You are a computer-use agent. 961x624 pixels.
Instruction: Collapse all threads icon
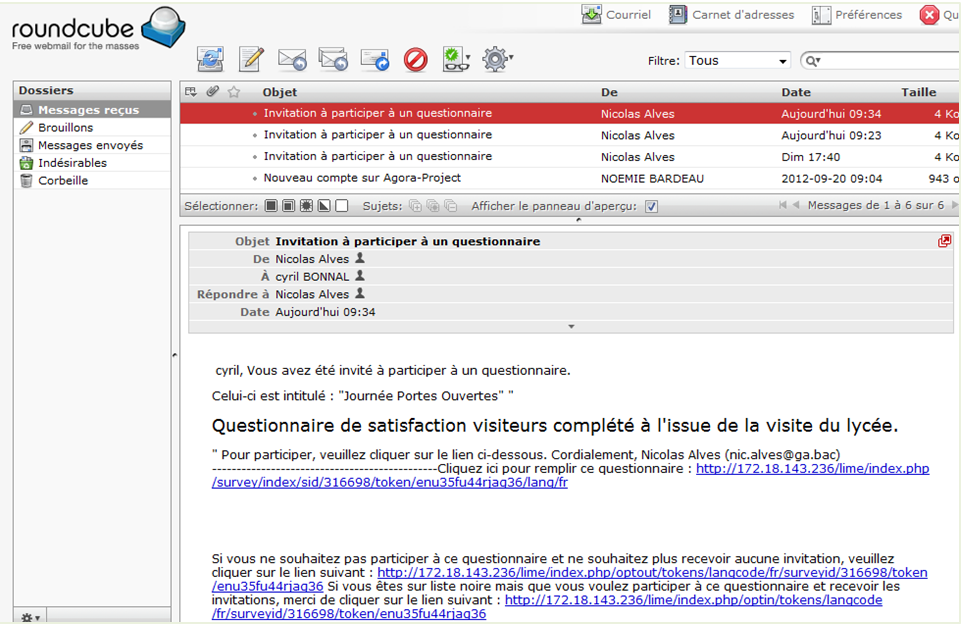pos(450,206)
